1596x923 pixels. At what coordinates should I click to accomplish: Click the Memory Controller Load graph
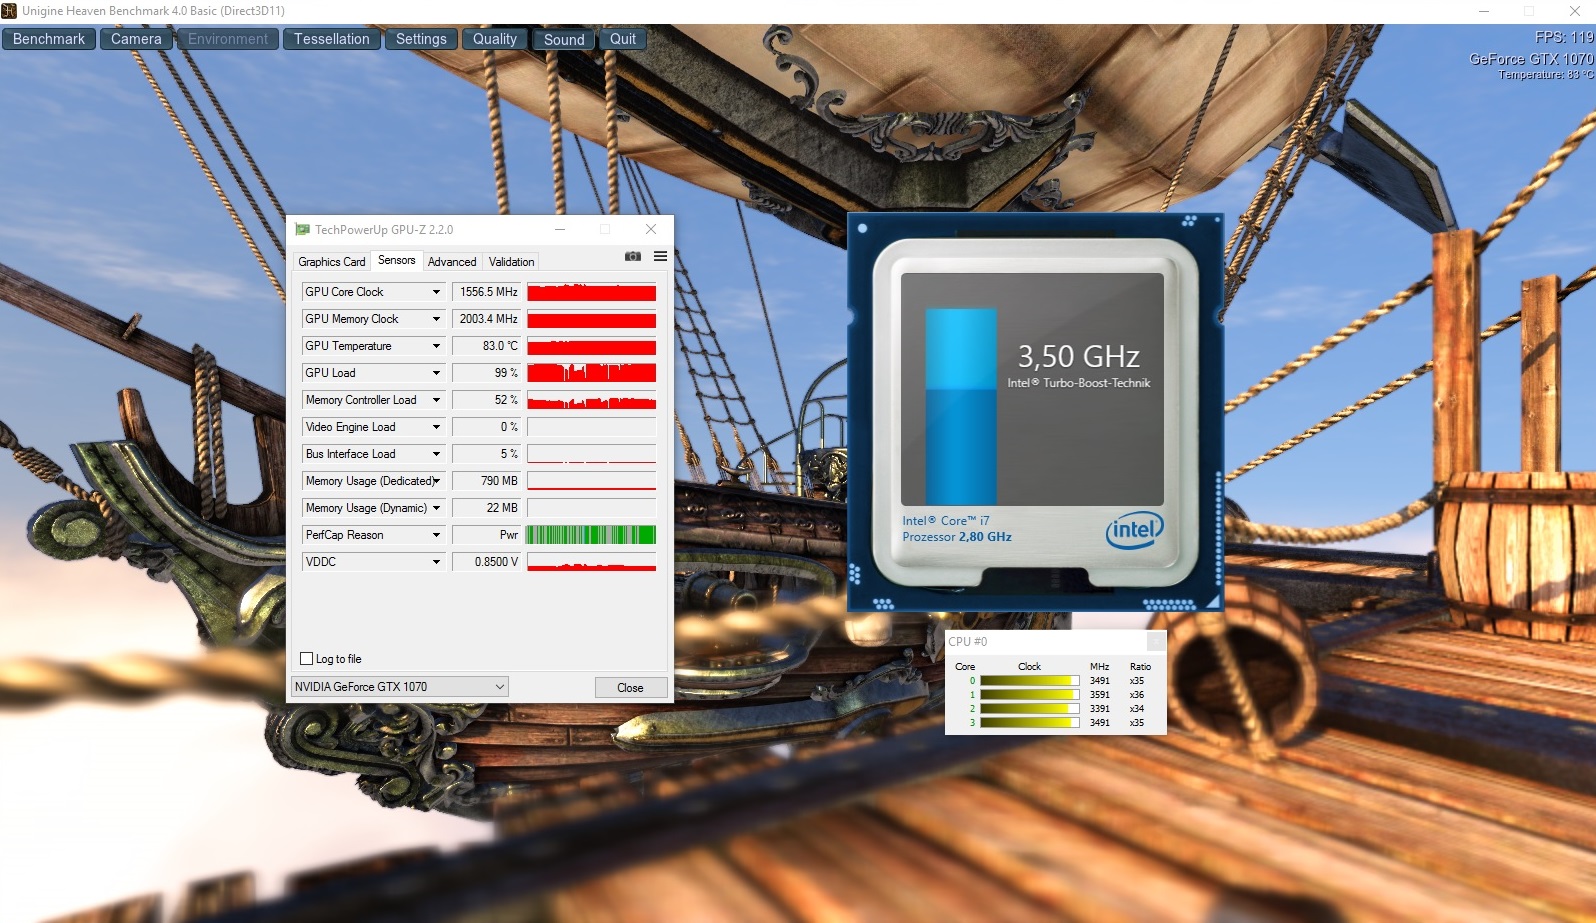[x=592, y=400]
